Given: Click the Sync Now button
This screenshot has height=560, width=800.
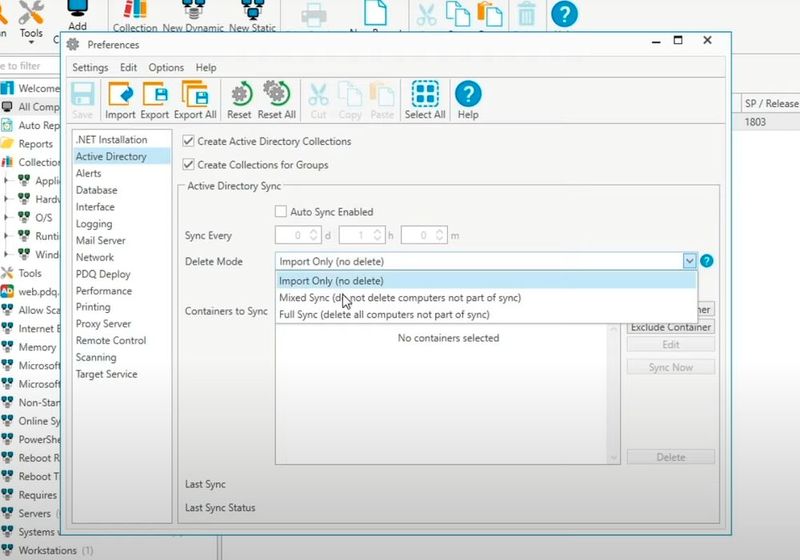Looking at the screenshot, I should pos(670,367).
